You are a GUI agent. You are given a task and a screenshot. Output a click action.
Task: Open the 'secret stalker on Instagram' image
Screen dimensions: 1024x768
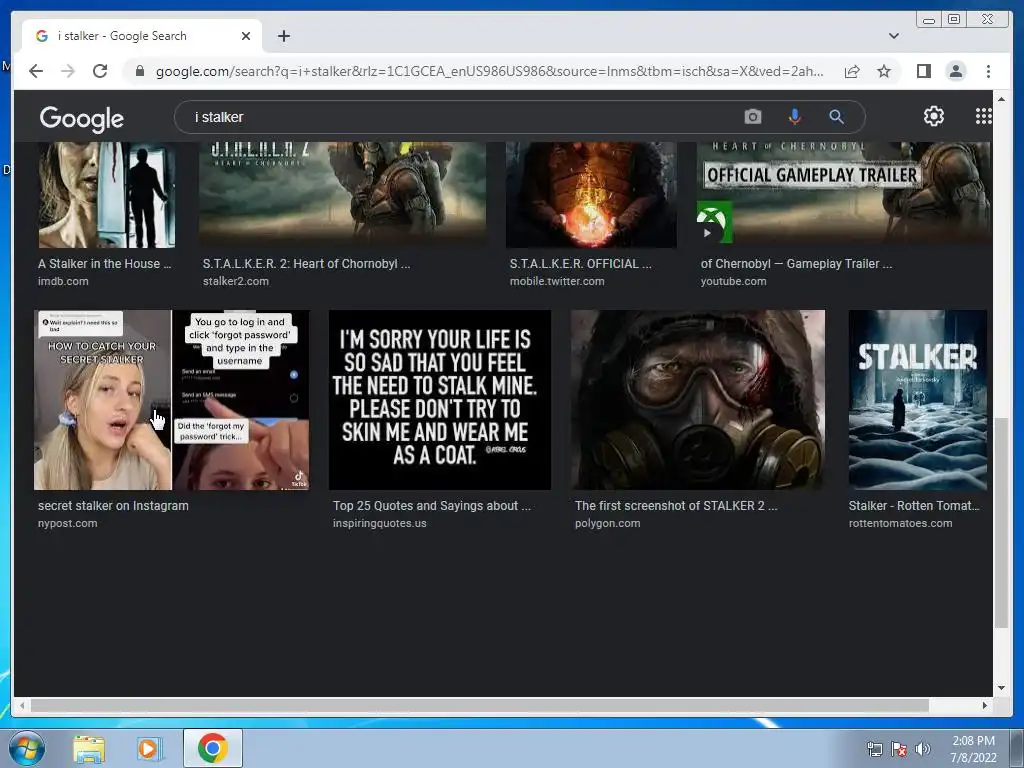pos(172,400)
